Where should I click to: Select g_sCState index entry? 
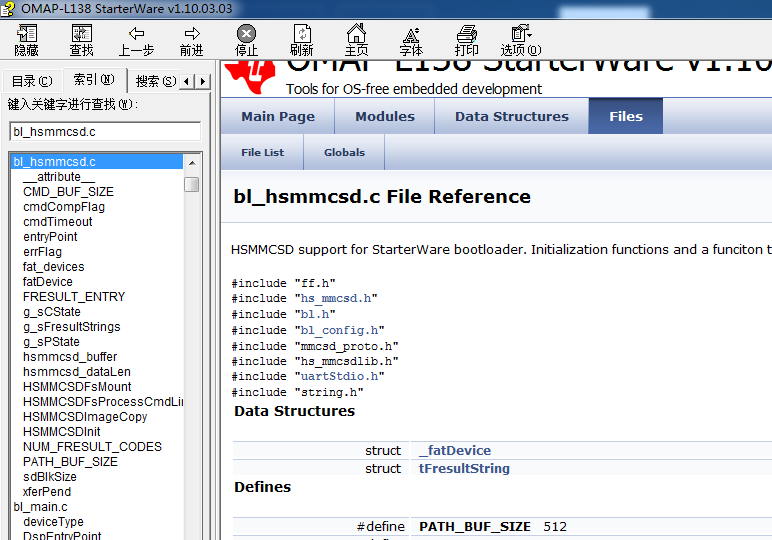click(x=52, y=312)
